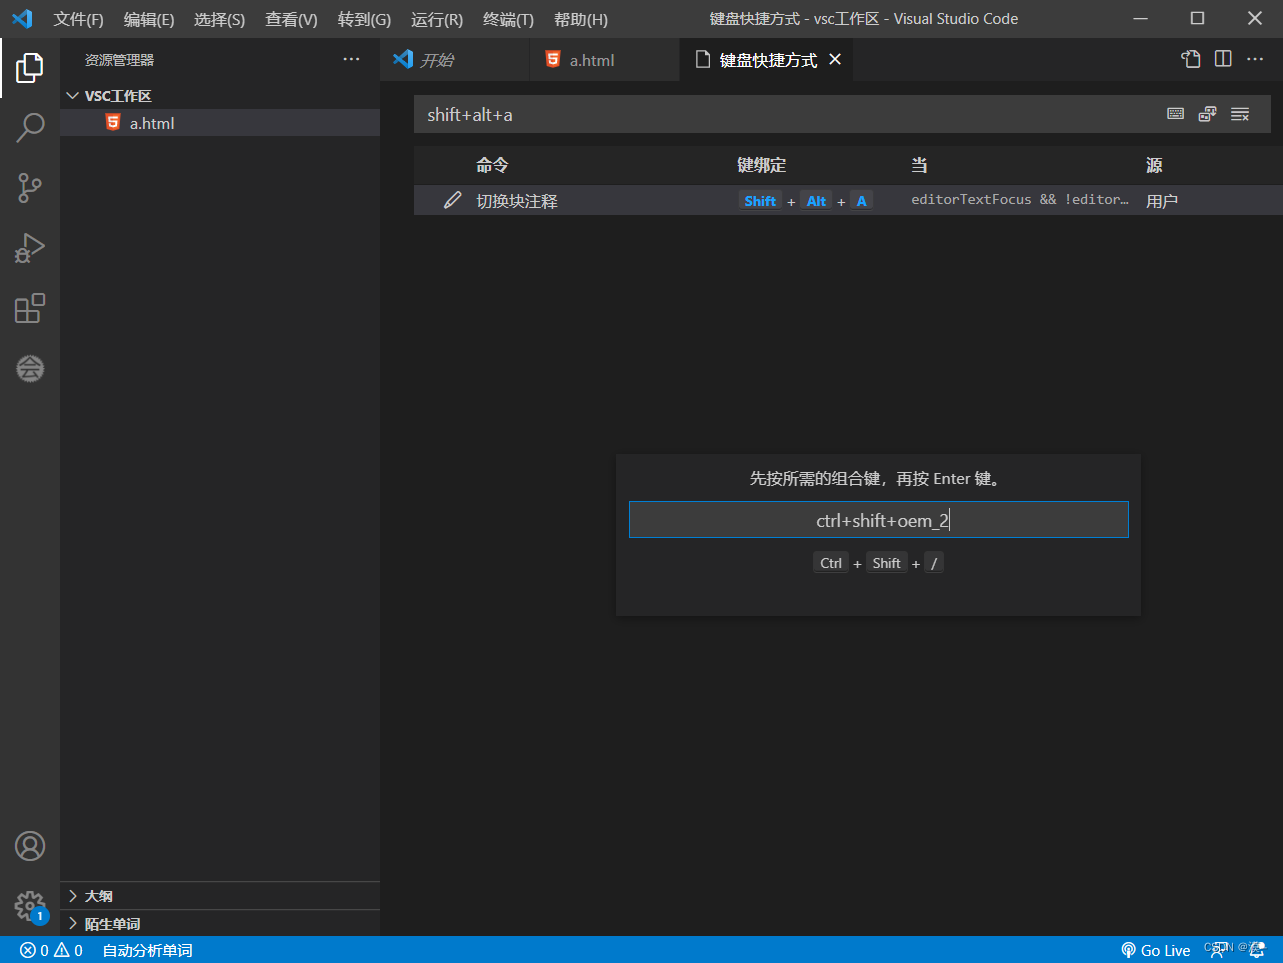This screenshot has height=963, width=1283.
Task: Click the 用户 source cell
Action: 1162,201
